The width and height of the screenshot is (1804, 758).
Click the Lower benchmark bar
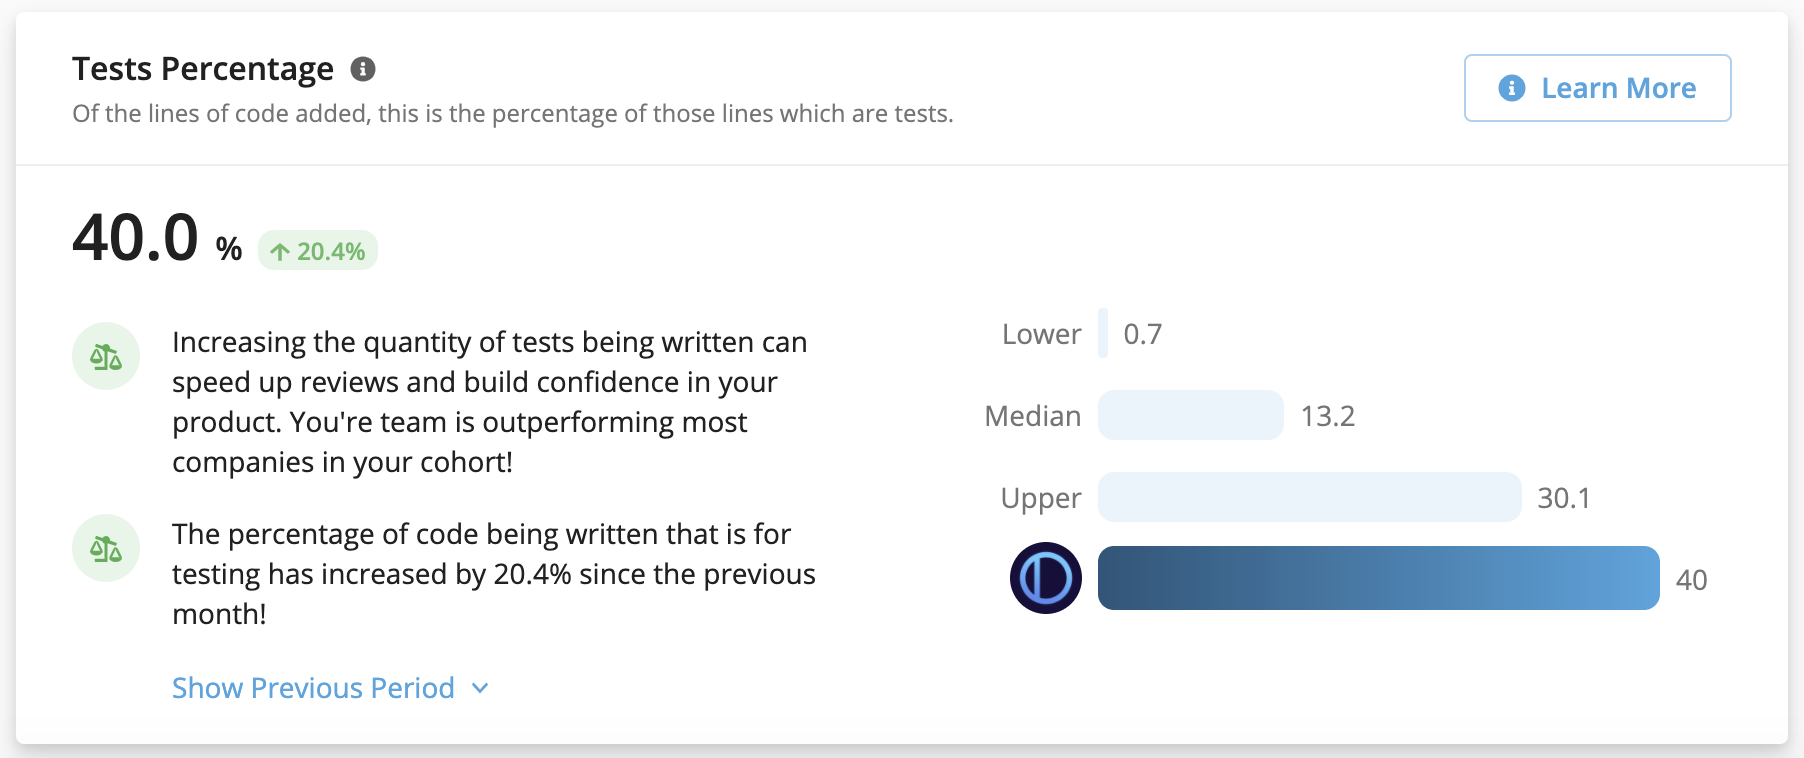click(1103, 334)
